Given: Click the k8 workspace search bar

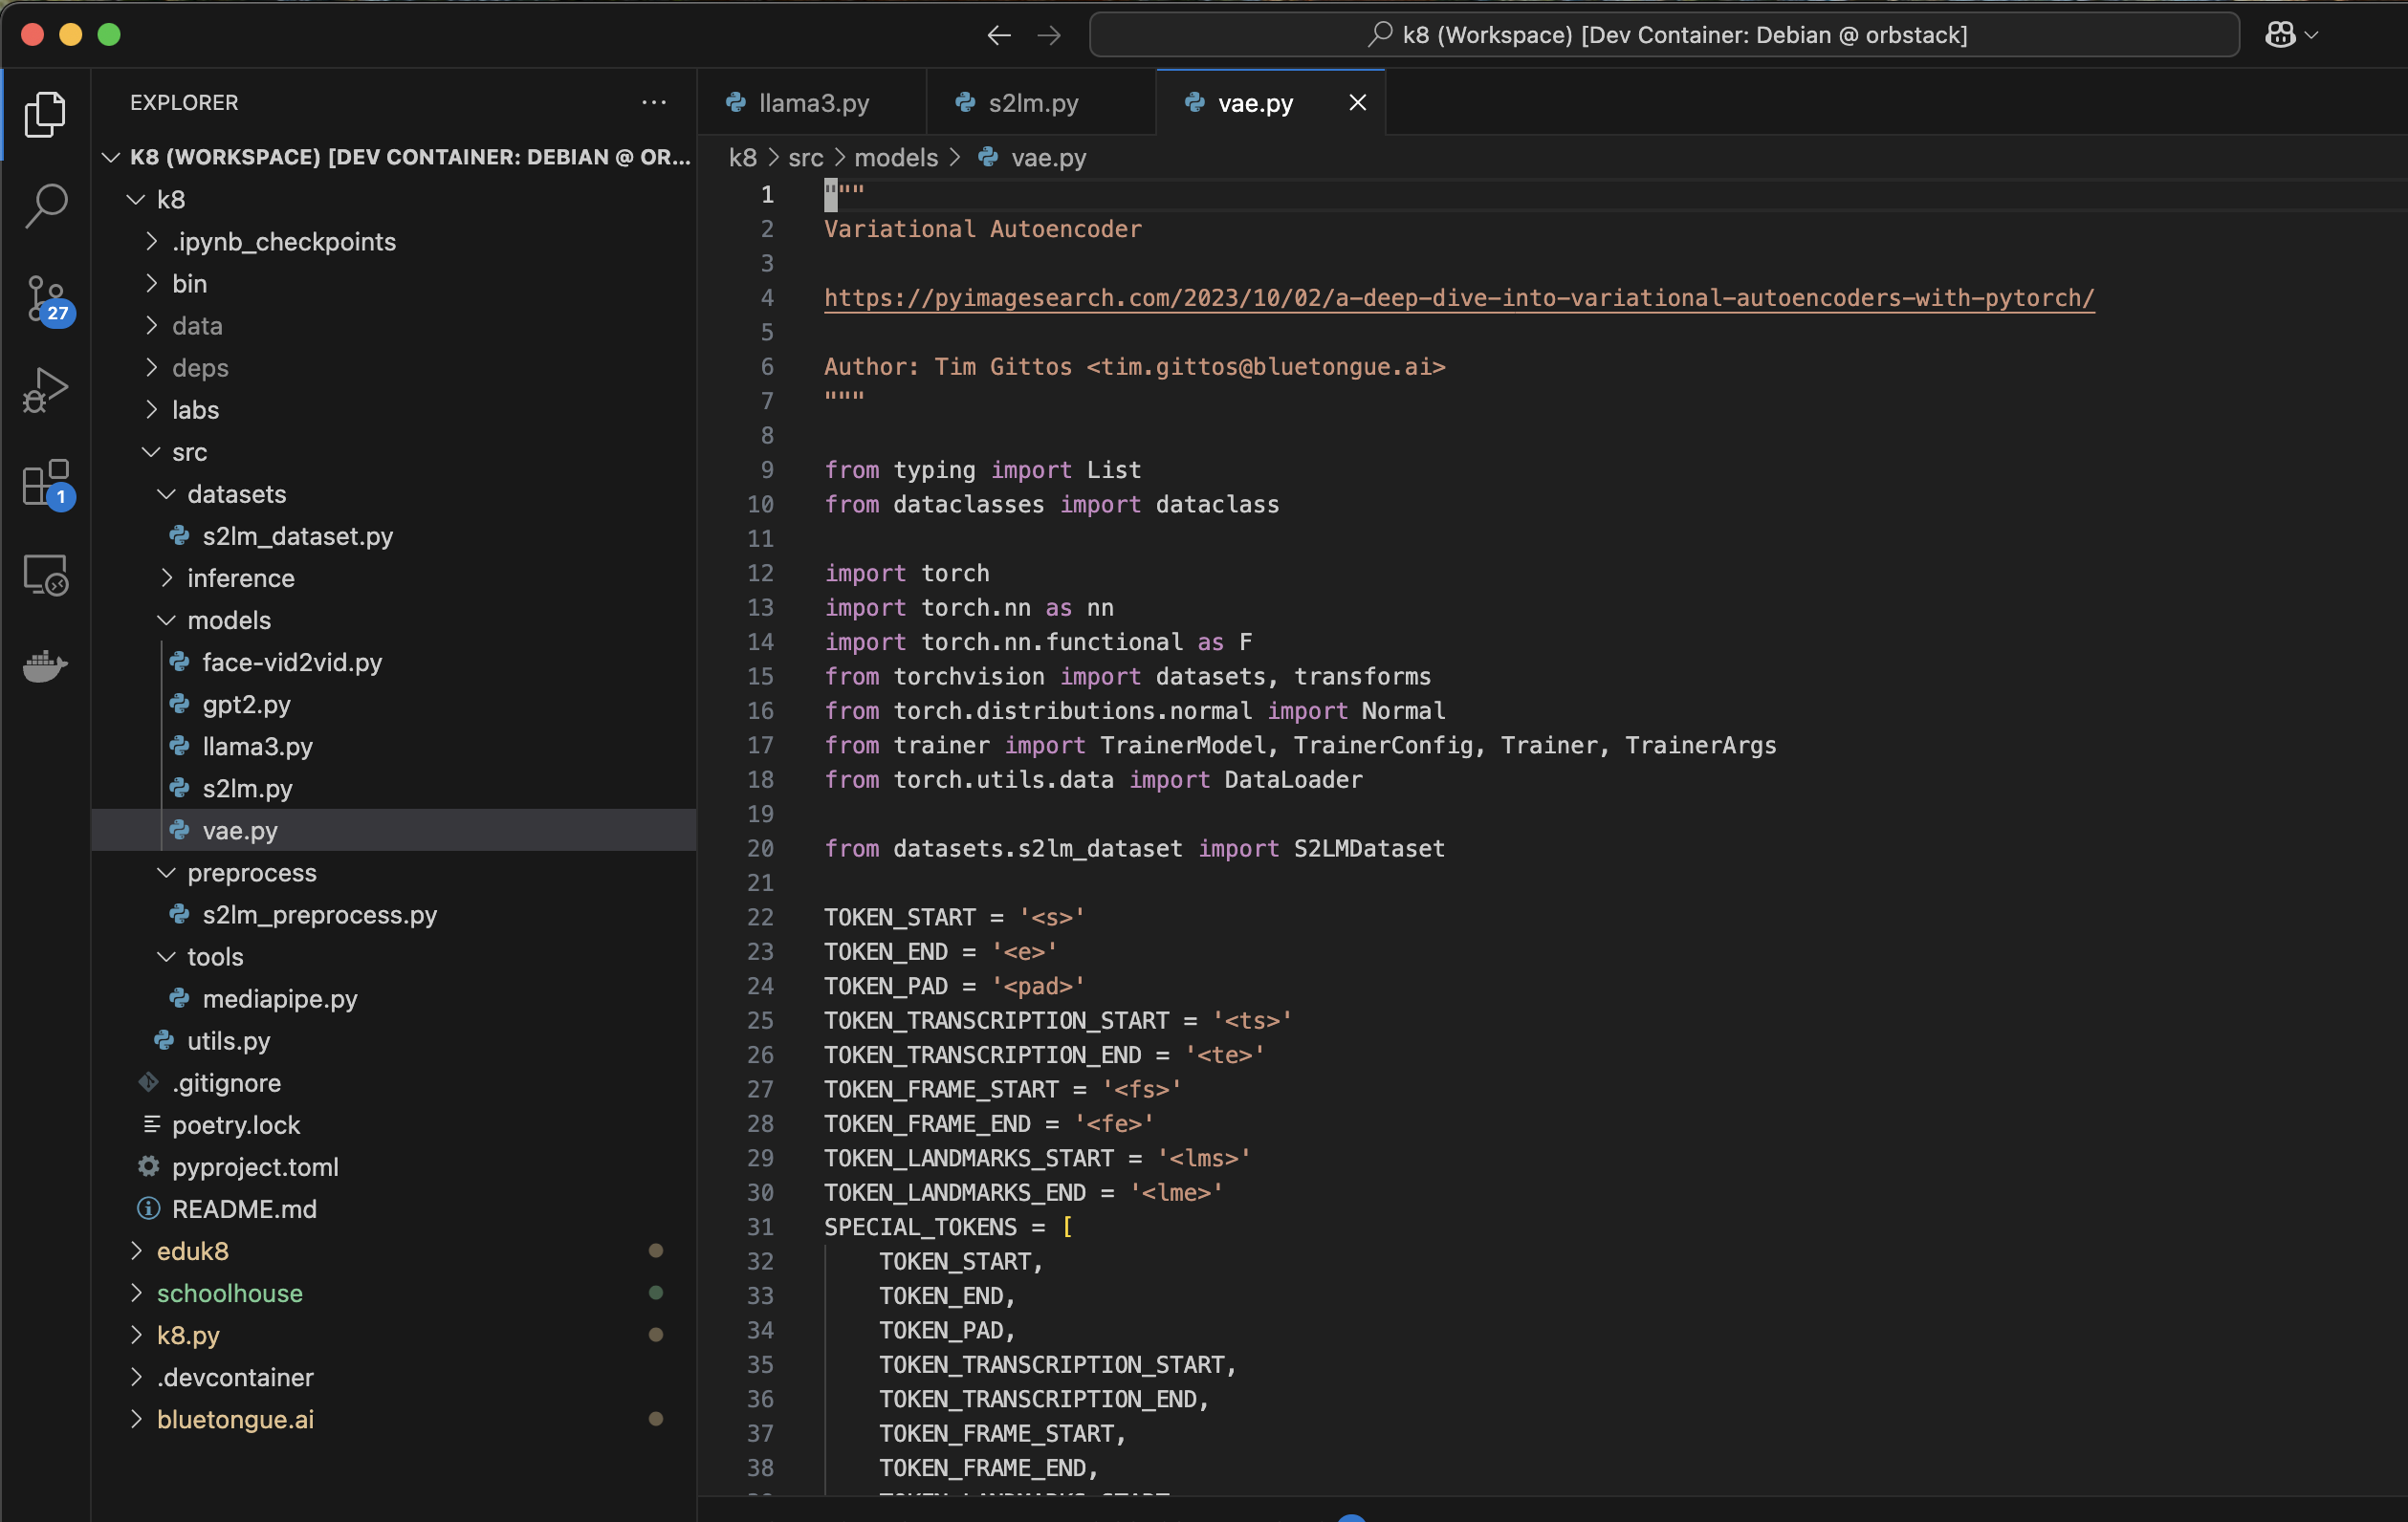Looking at the screenshot, I should point(1663,34).
